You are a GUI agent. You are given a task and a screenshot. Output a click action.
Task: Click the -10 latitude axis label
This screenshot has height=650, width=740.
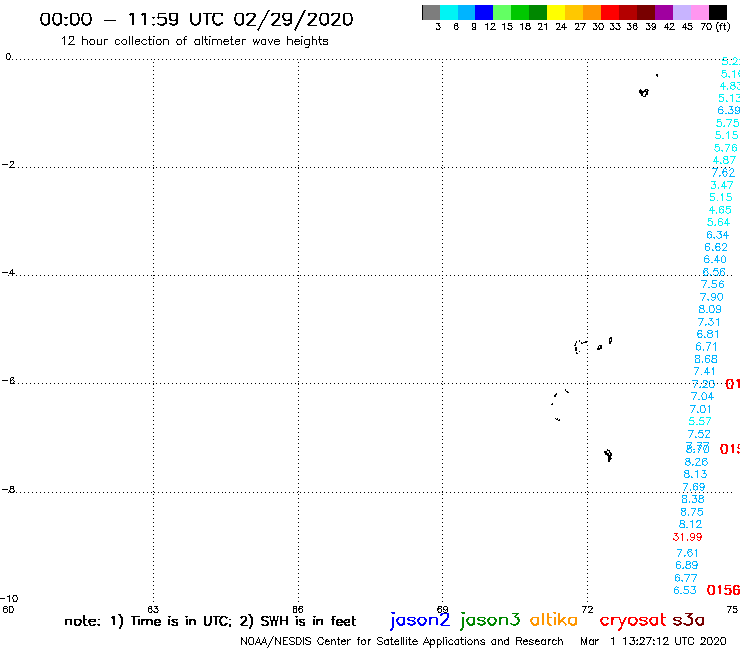[9, 599]
